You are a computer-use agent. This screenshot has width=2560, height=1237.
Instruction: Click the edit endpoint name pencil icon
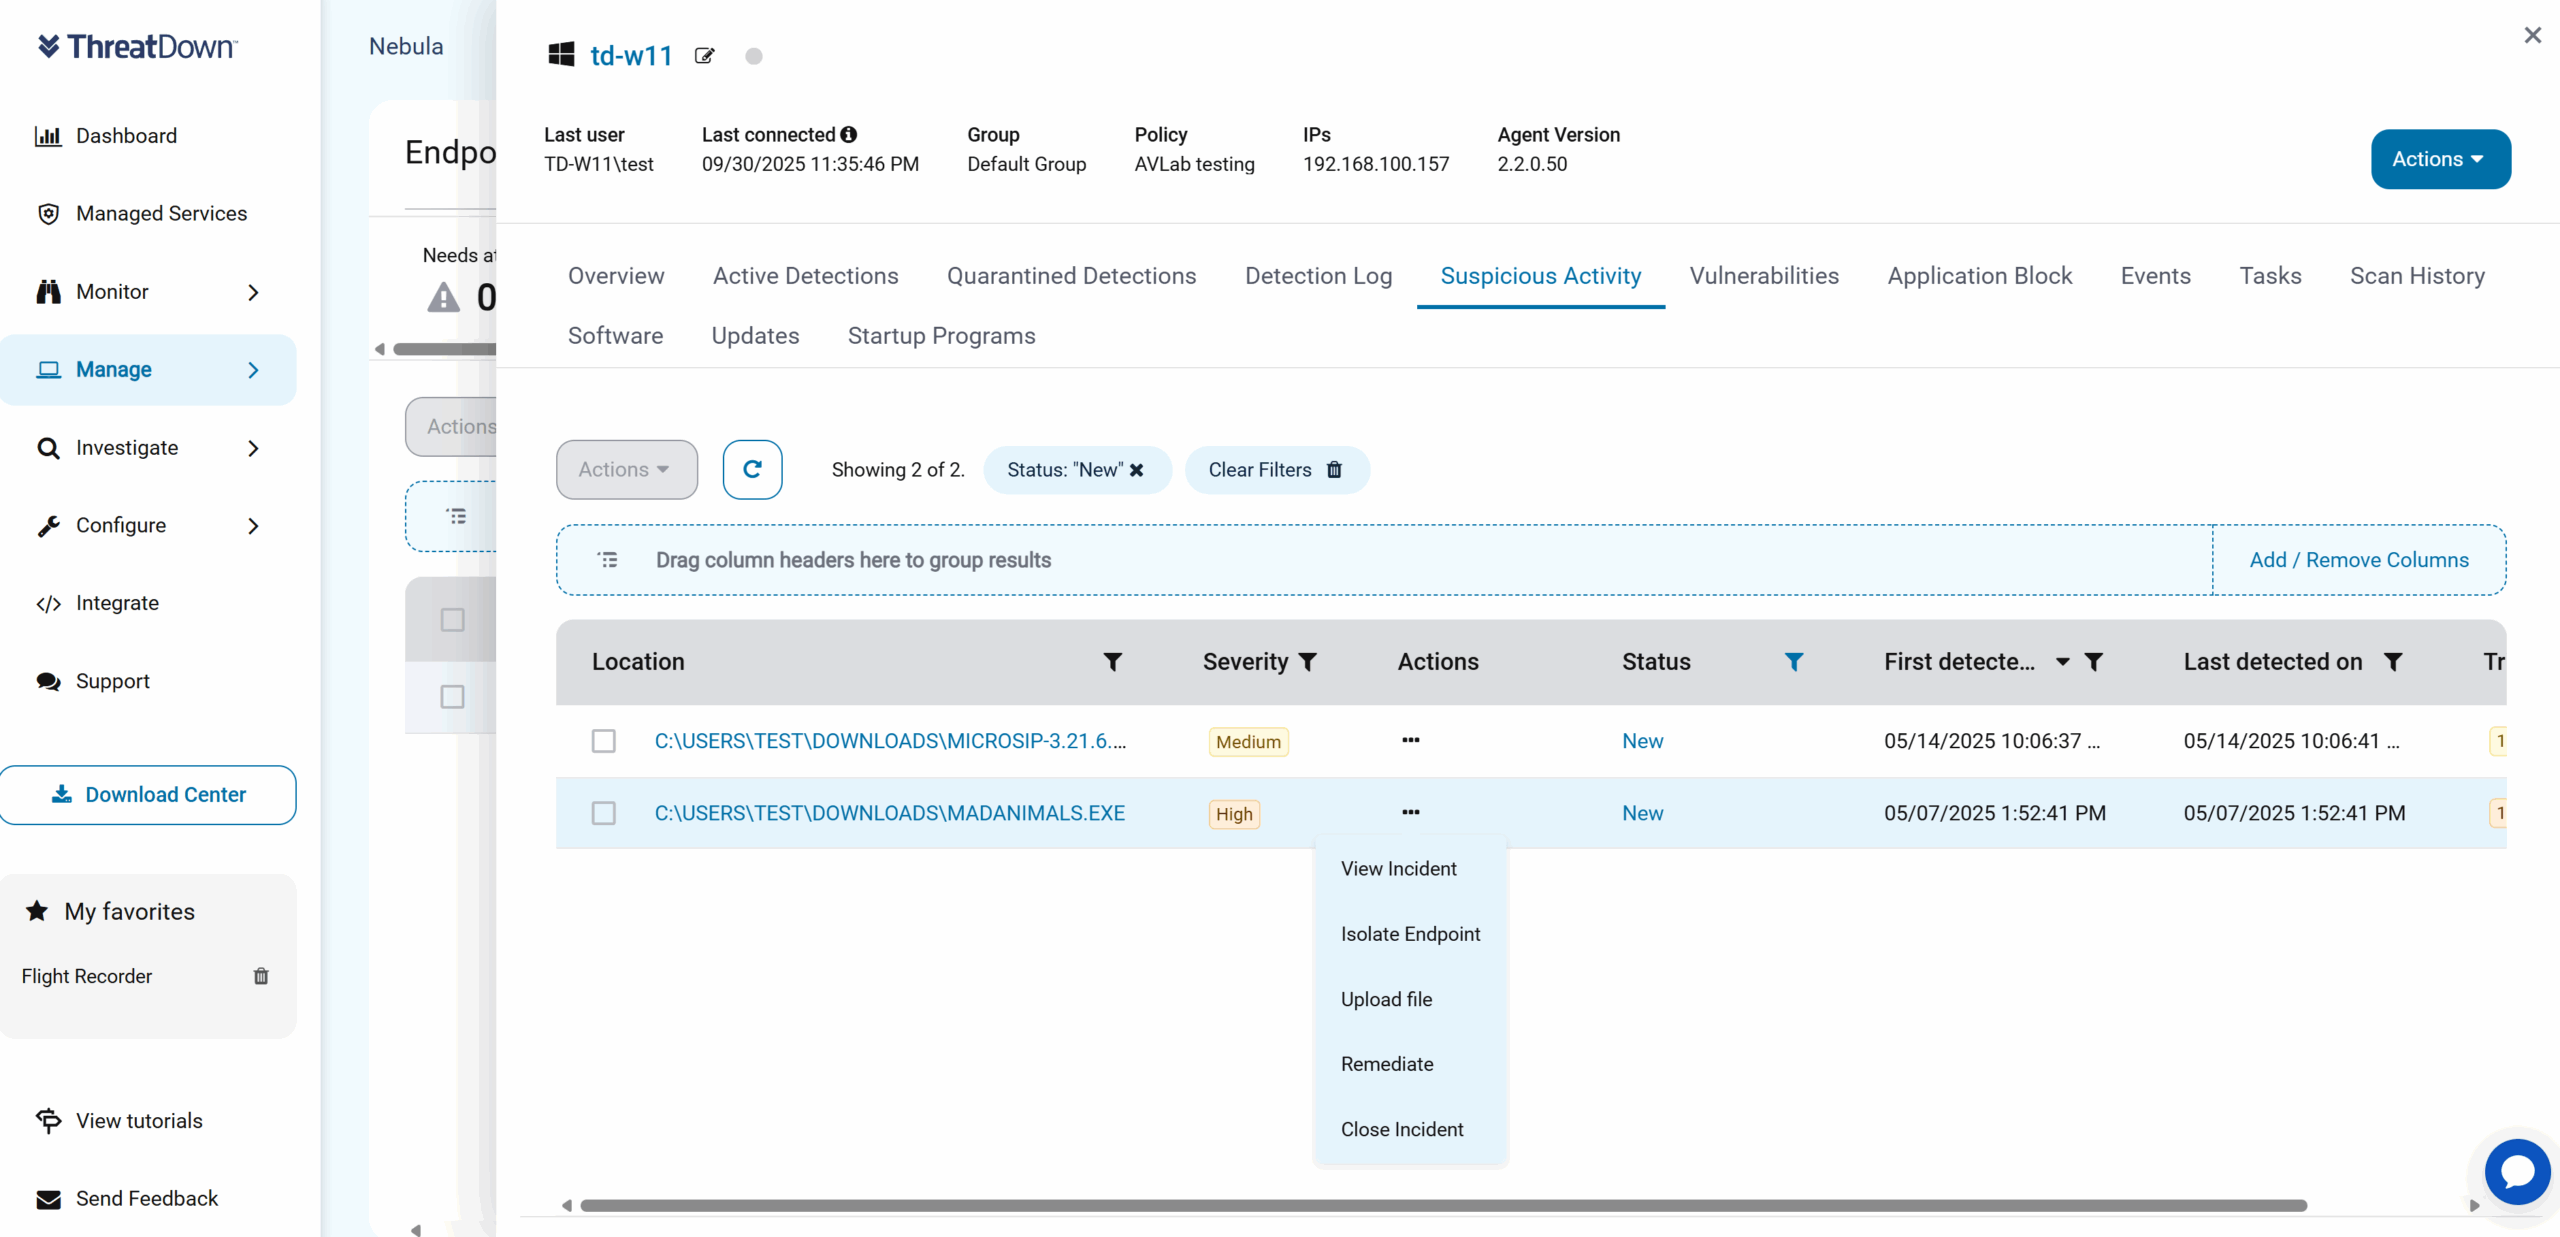coord(705,56)
